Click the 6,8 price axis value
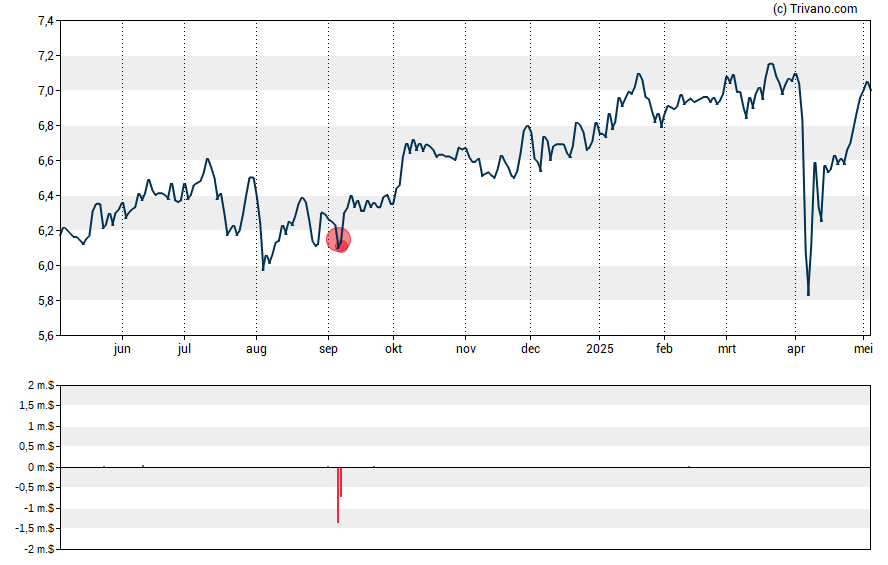The width and height of the screenshot is (888, 565). (x=46, y=126)
